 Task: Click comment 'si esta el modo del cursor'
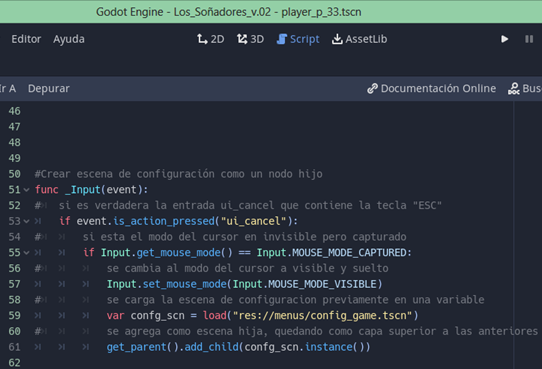(x=160, y=237)
